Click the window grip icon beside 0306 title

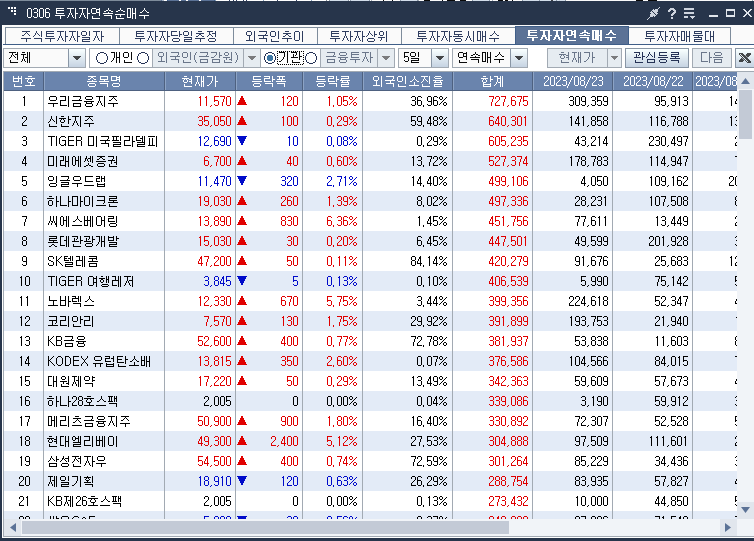[13, 11]
